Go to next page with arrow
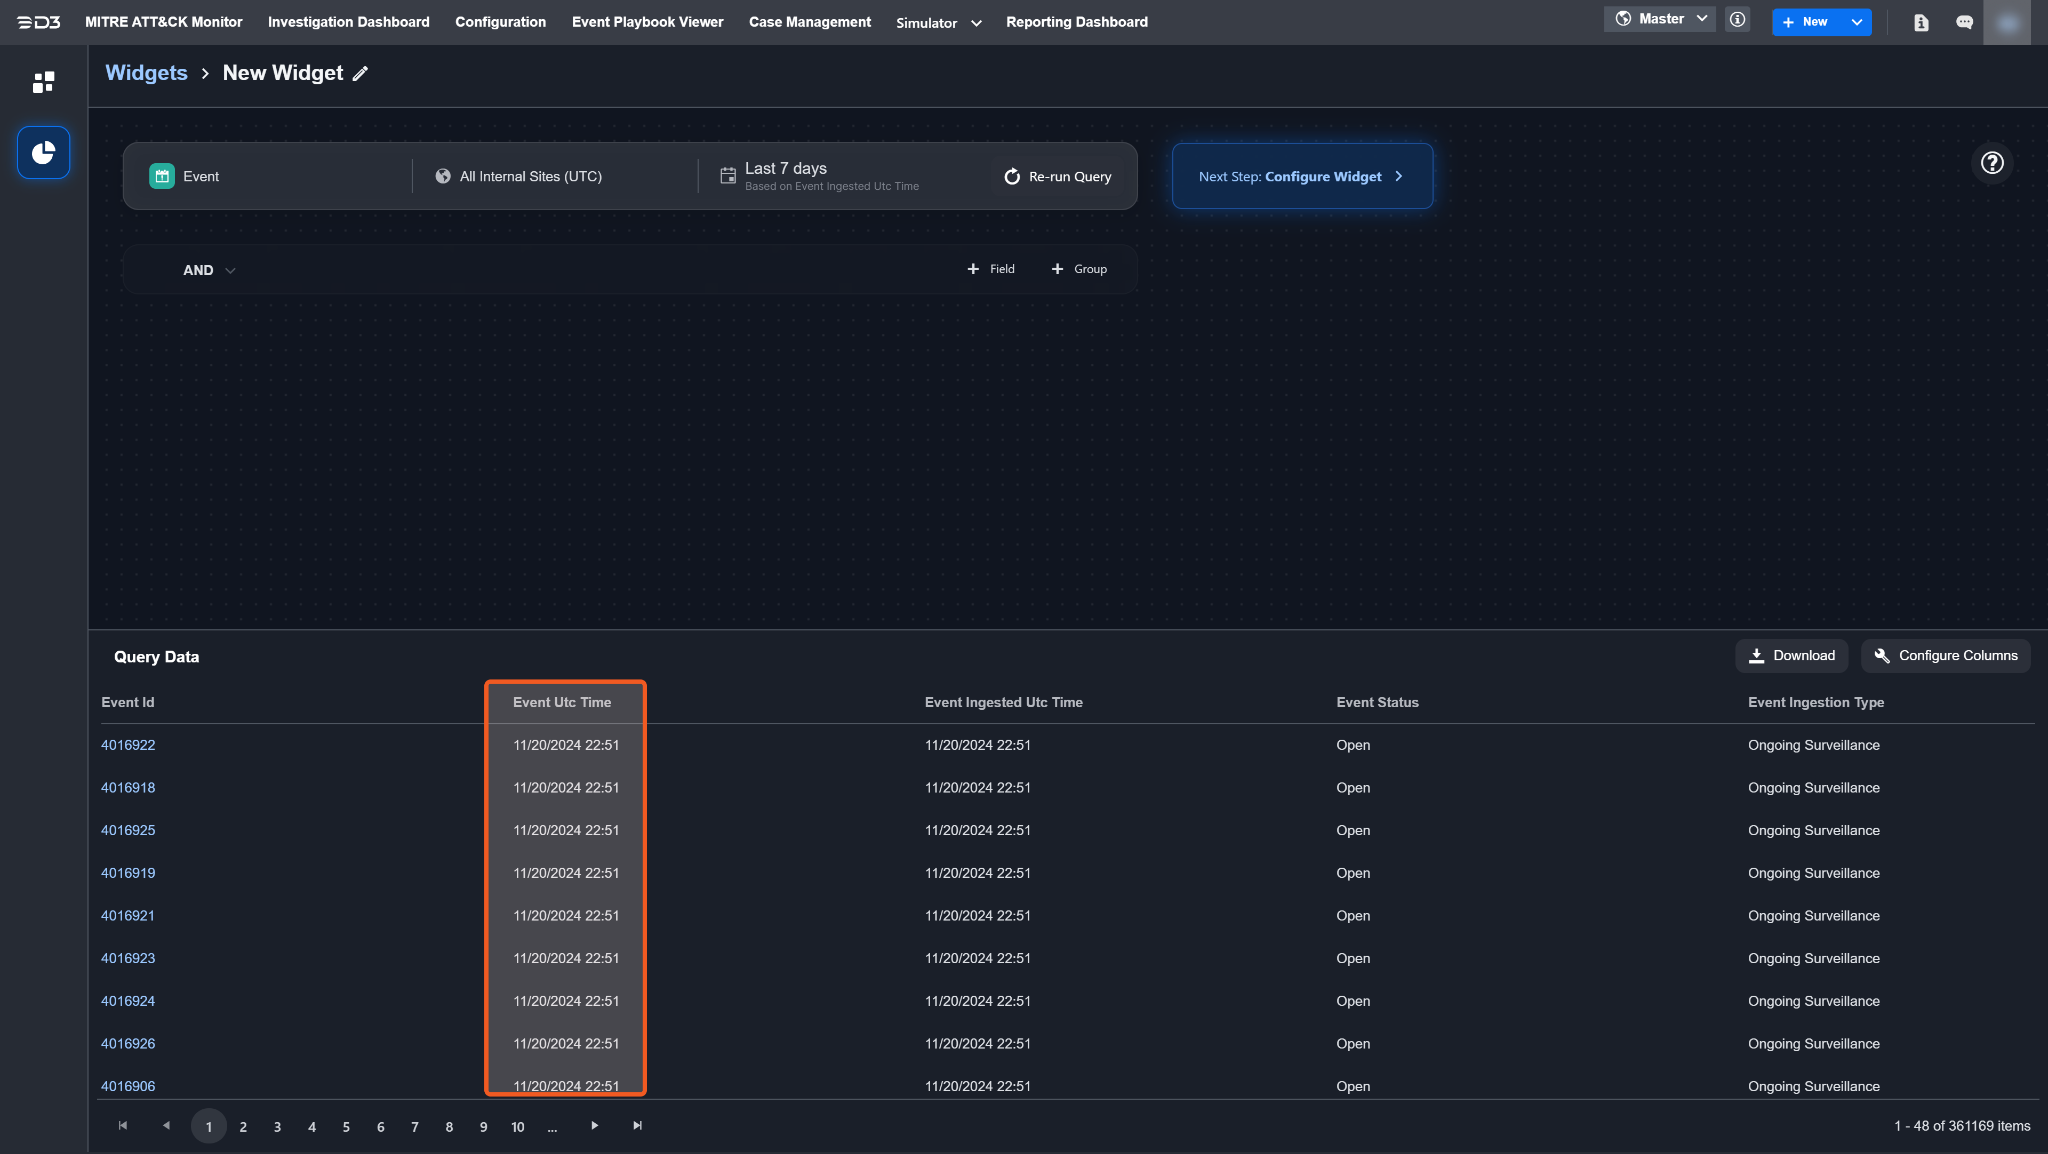2048x1154 pixels. click(x=594, y=1125)
